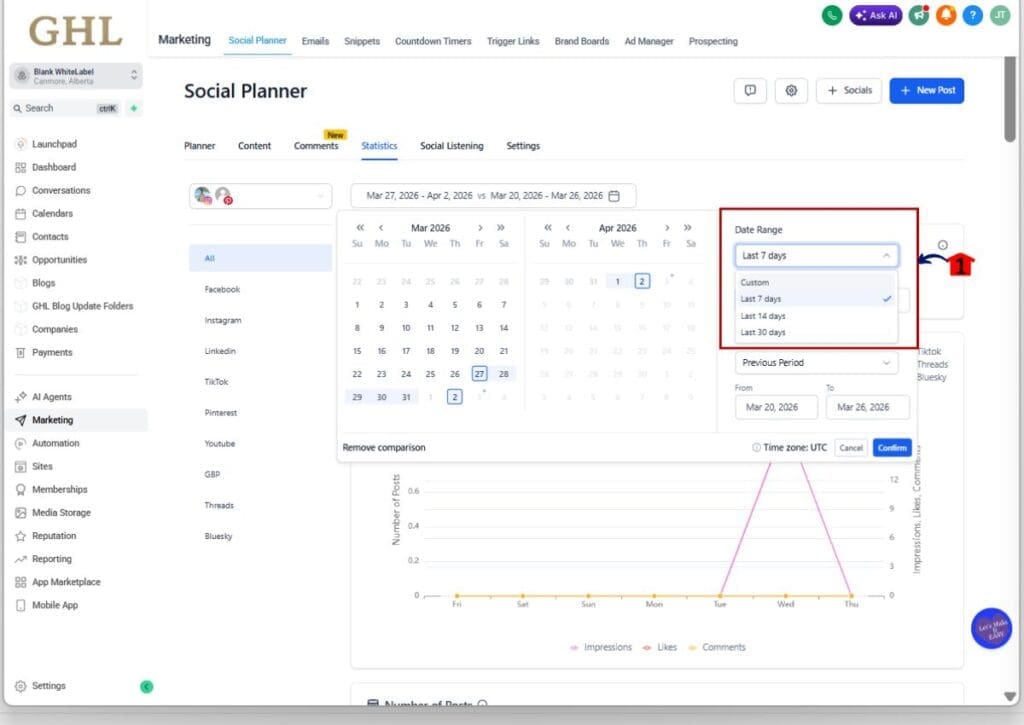
Task: Click the calendar icon in date range field
Action: point(615,196)
